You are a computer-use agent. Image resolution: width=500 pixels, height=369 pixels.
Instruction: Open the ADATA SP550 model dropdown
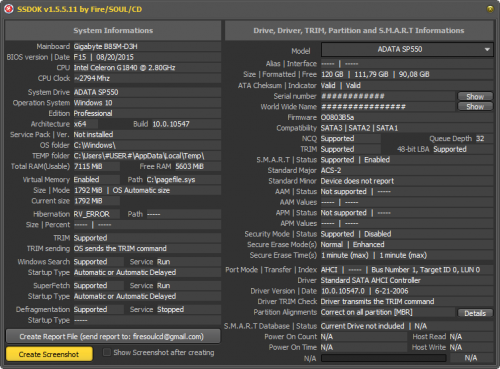(407, 50)
